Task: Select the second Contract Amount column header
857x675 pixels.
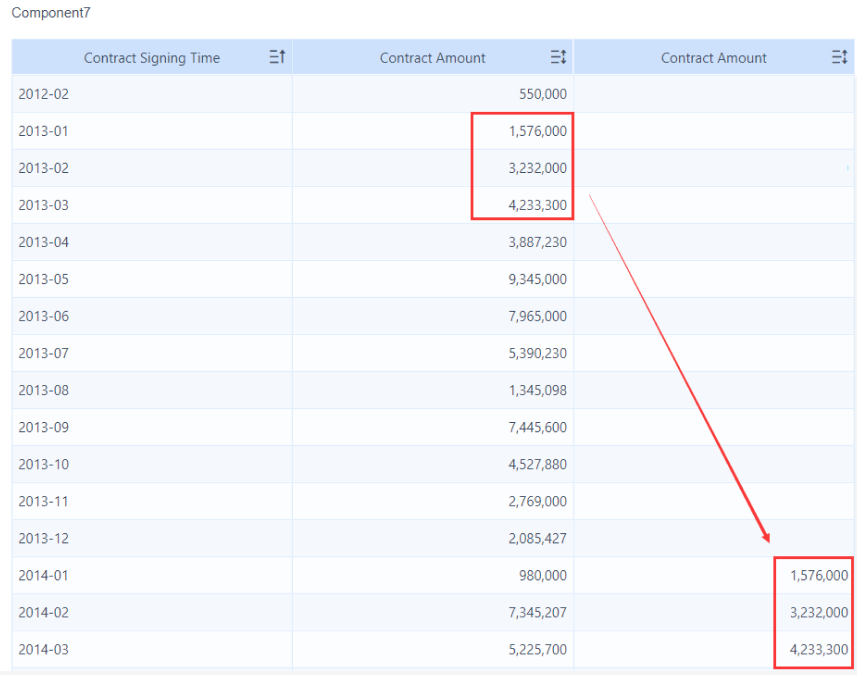Action: 713,57
